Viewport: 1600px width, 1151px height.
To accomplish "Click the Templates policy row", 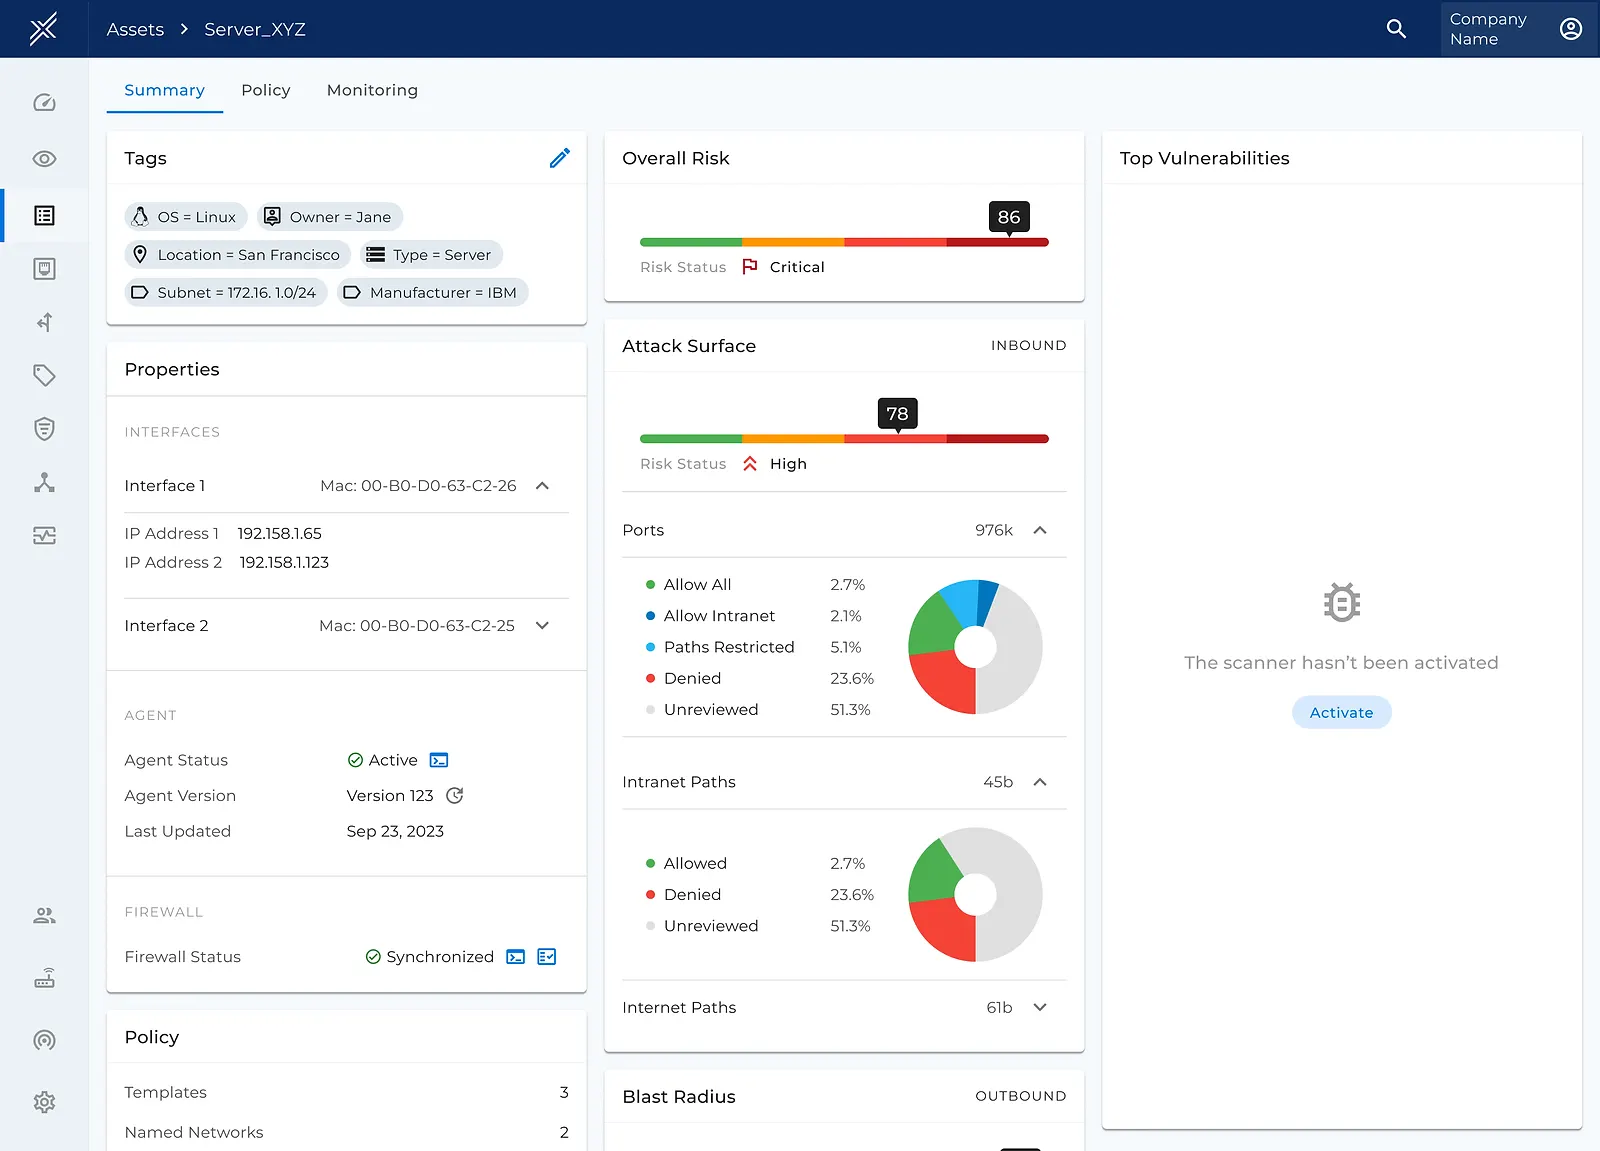I will (346, 1092).
